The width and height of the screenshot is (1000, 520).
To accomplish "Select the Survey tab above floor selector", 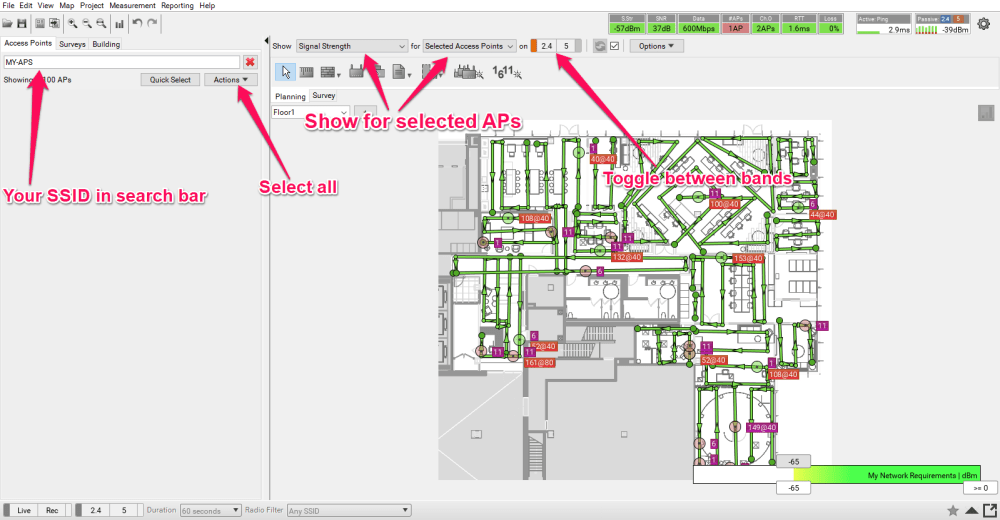I will [324, 95].
